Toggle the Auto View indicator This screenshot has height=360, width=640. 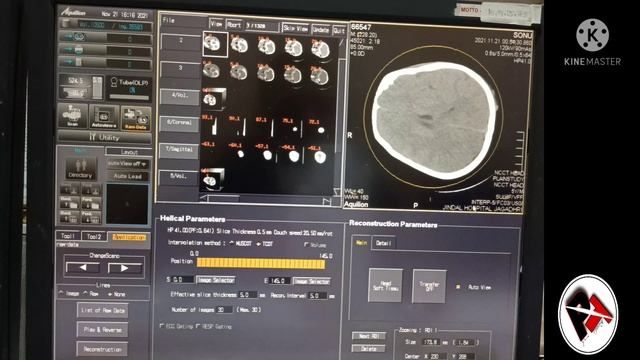[x=458, y=287]
